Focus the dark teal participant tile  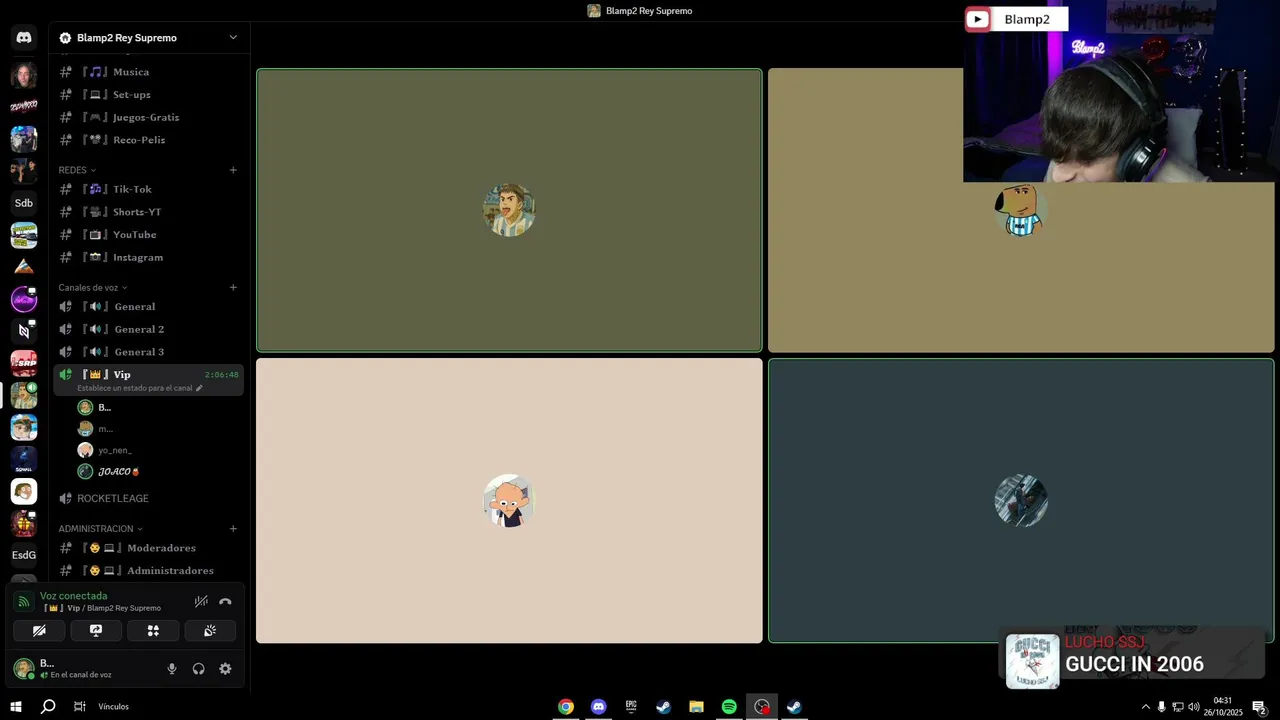pos(1021,501)
